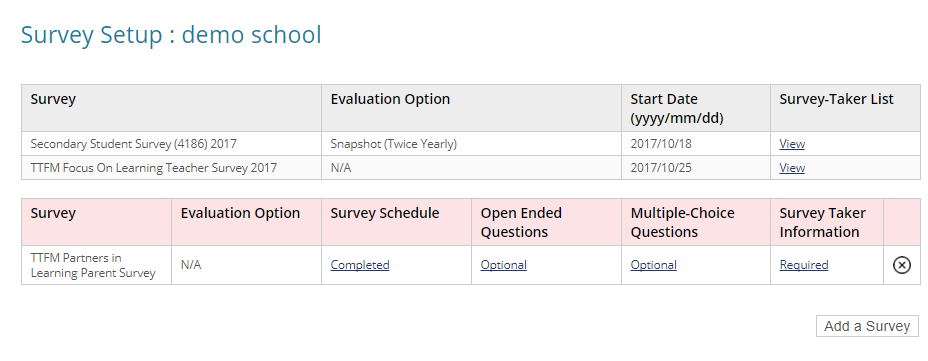Click the Survey-Taker List column header

(x=845, y=108)
